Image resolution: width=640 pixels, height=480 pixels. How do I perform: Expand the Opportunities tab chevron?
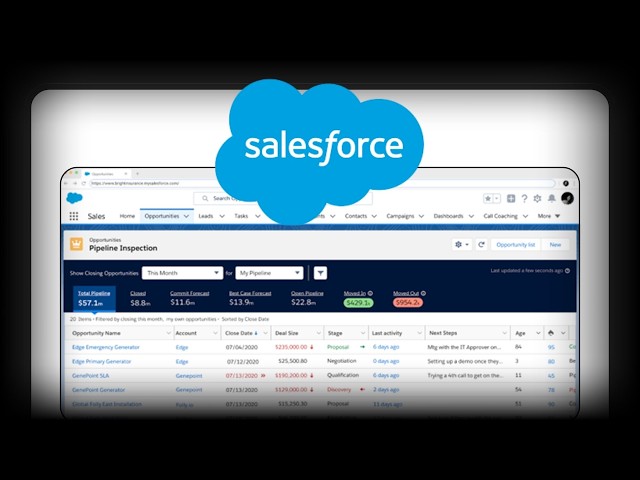pos(187,216)
